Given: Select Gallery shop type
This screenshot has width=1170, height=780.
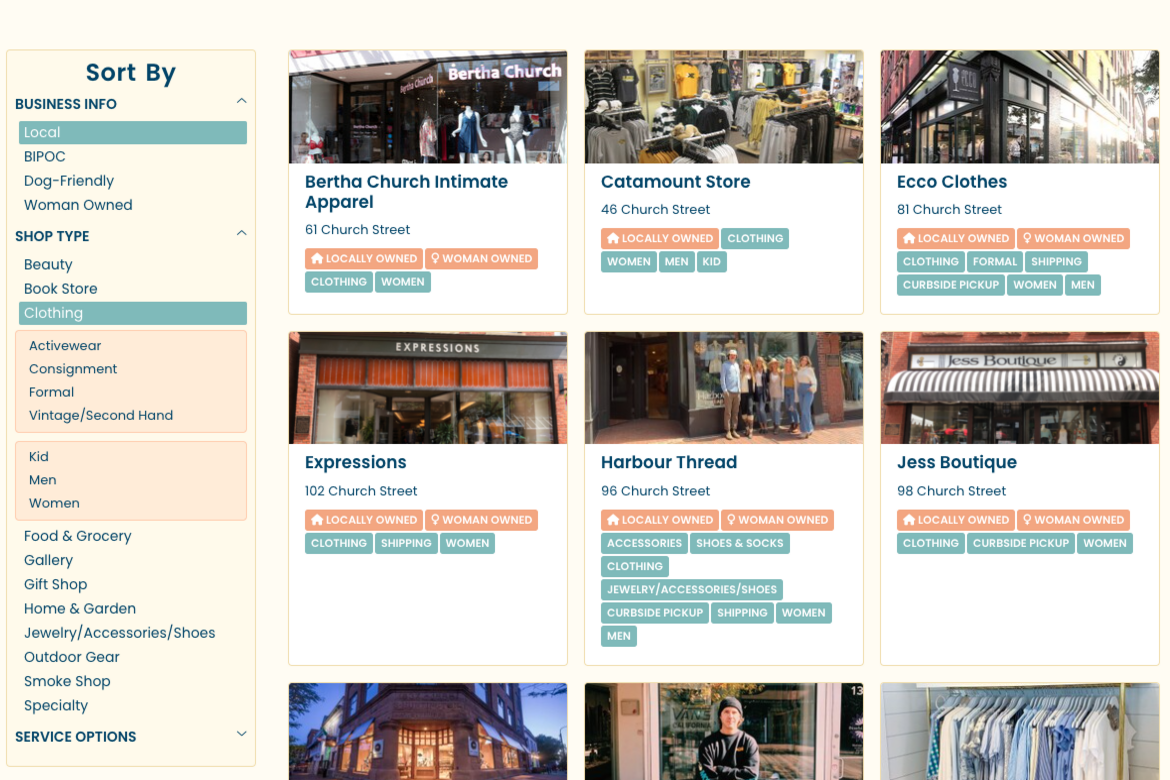Looking at the screenshot, I should [49, 561].
